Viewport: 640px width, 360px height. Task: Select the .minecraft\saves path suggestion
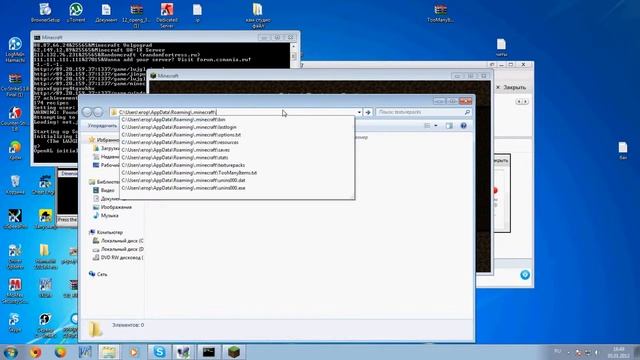[x=237, y=150]
